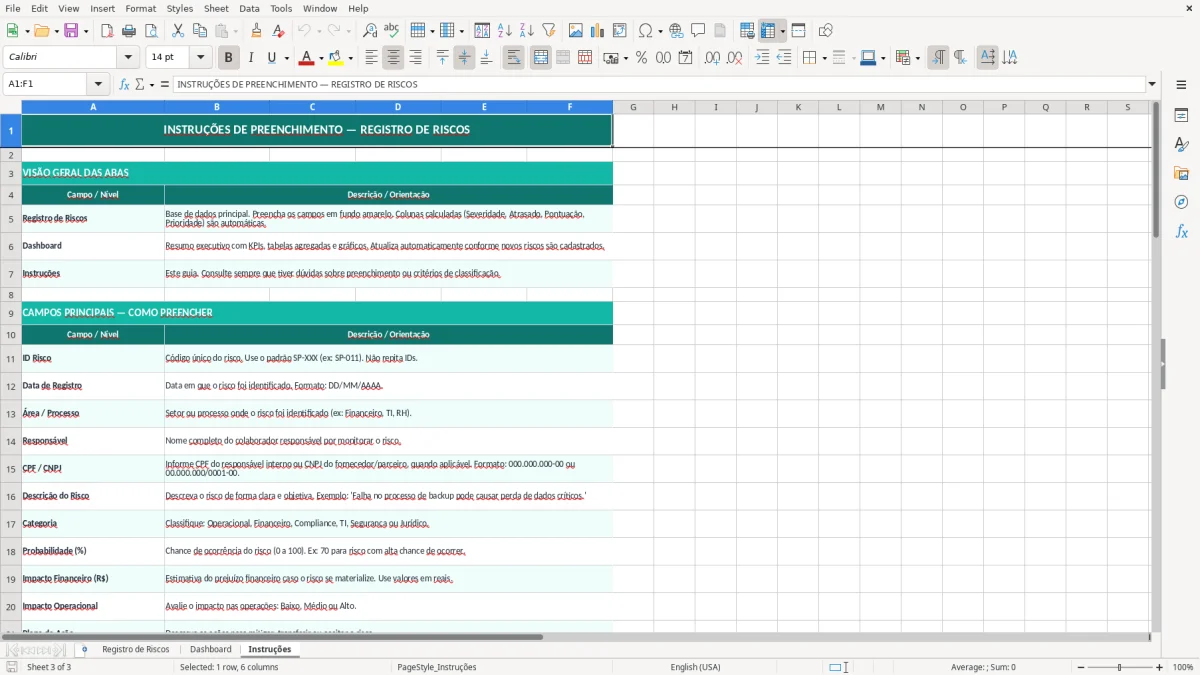Open Conditional Formatting dropdown arrow
The width and height of the screenshot is (1200, 675).
click(916, 58)
